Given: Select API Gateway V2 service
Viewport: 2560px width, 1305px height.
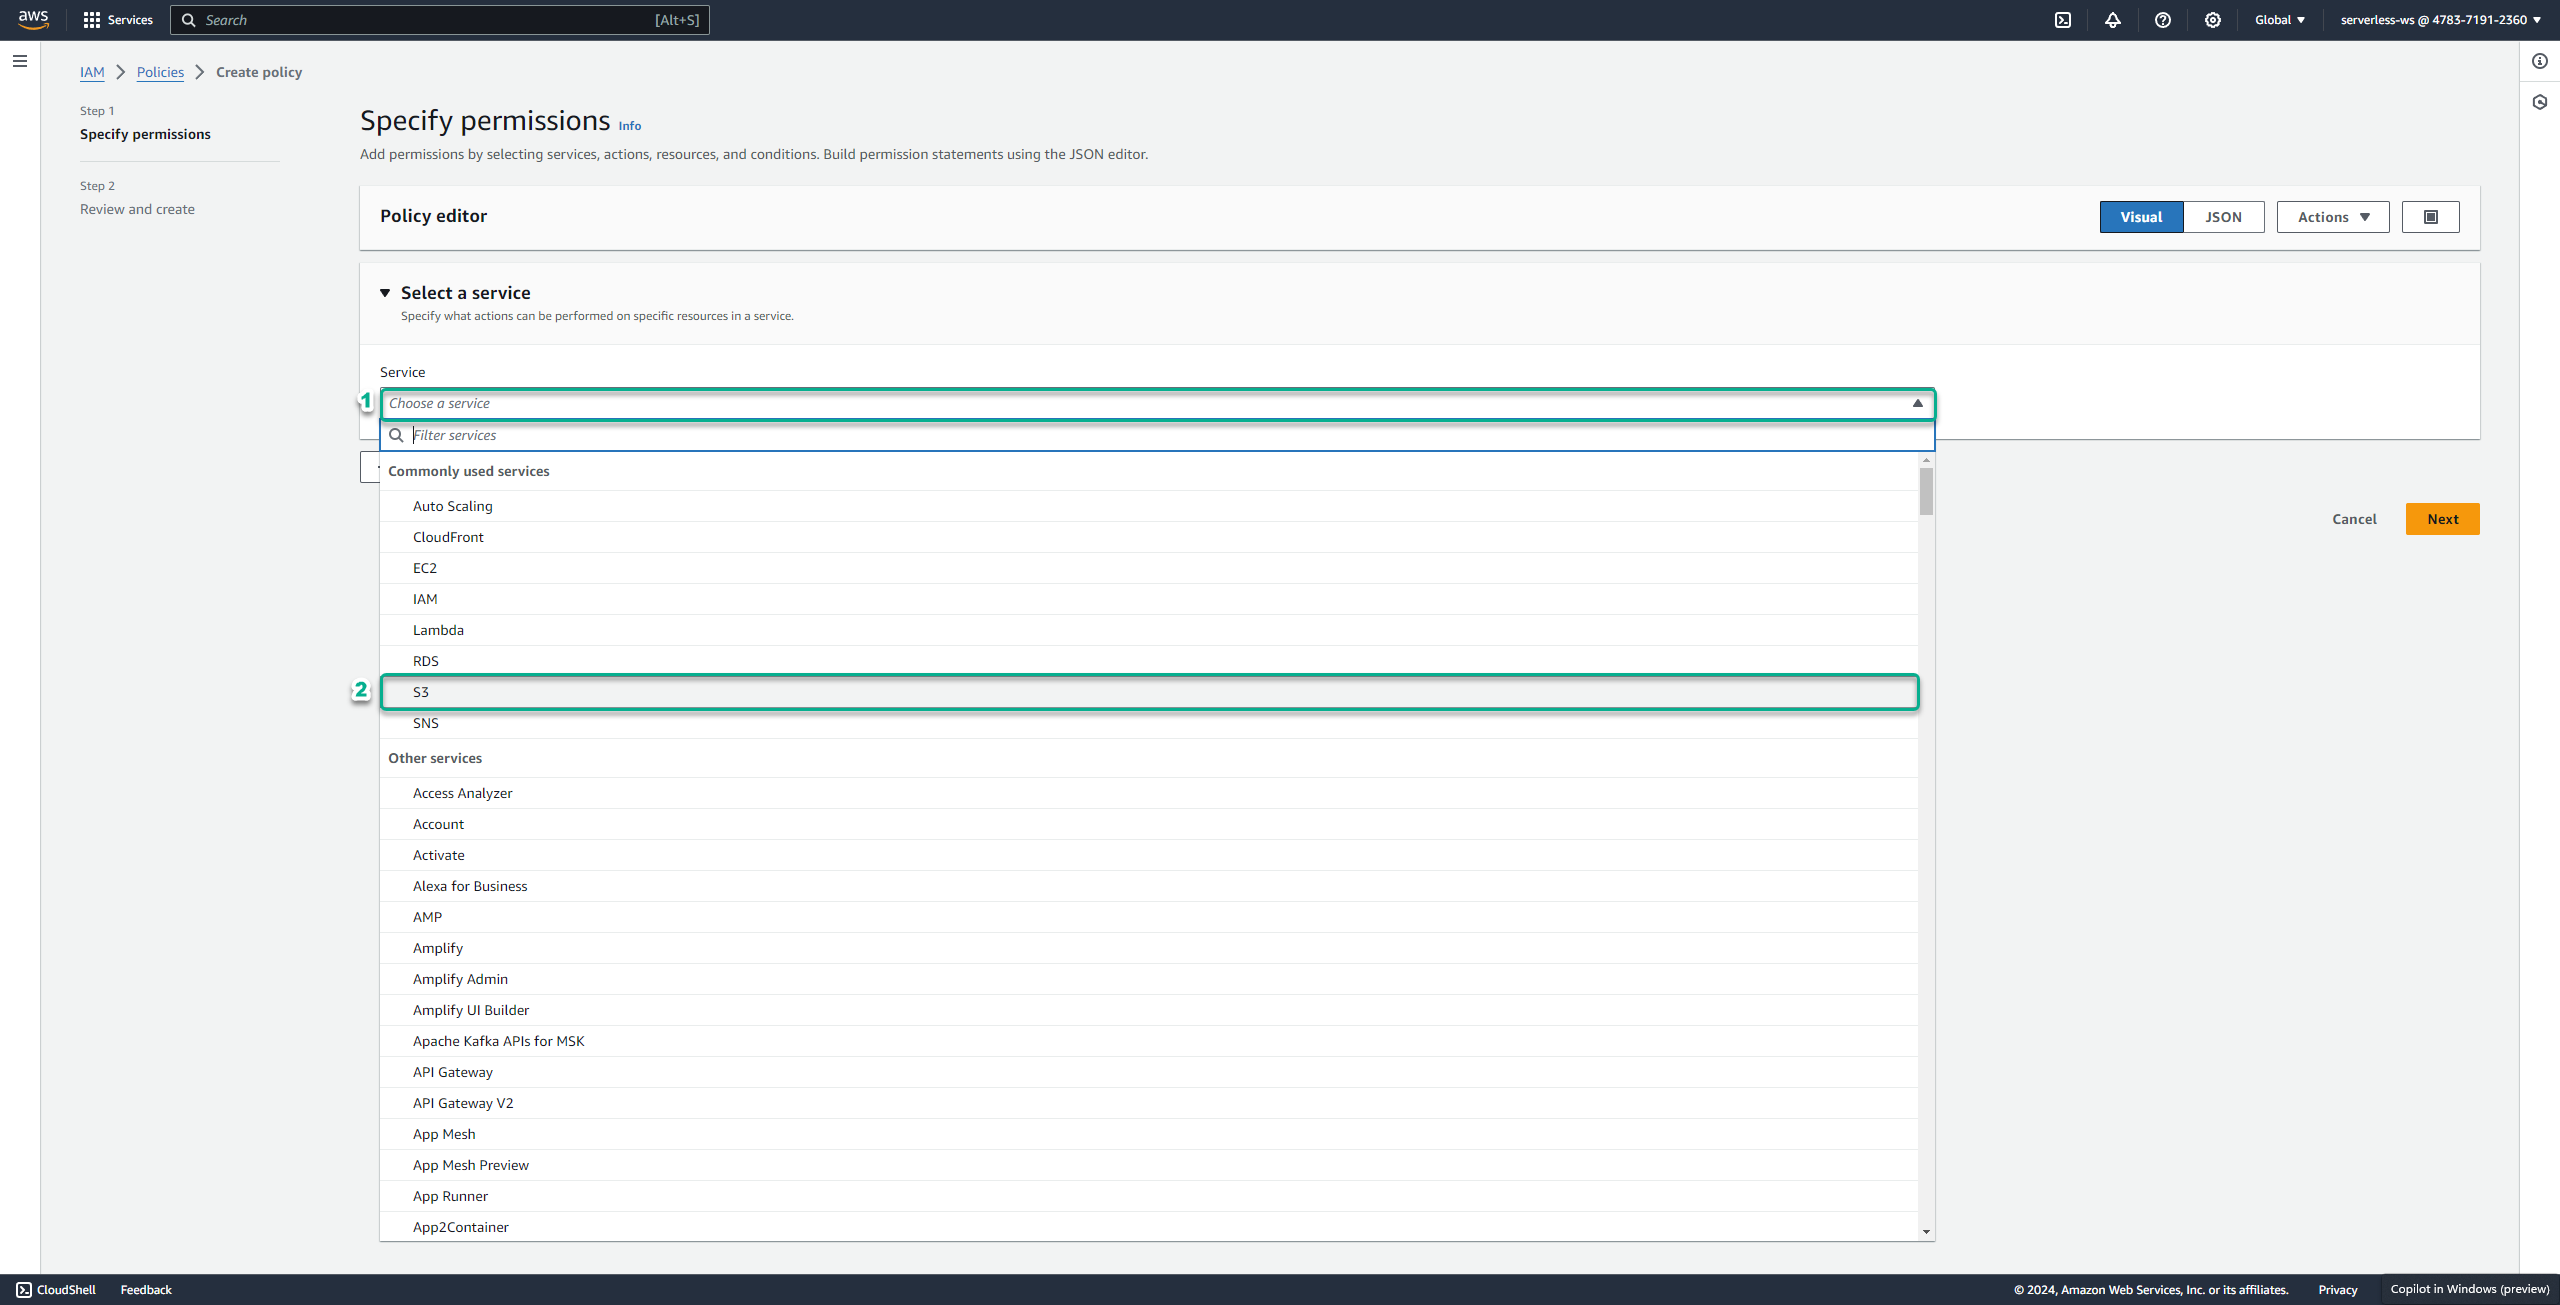Looking at the screenshot, I should [x=1149, y=1103].
